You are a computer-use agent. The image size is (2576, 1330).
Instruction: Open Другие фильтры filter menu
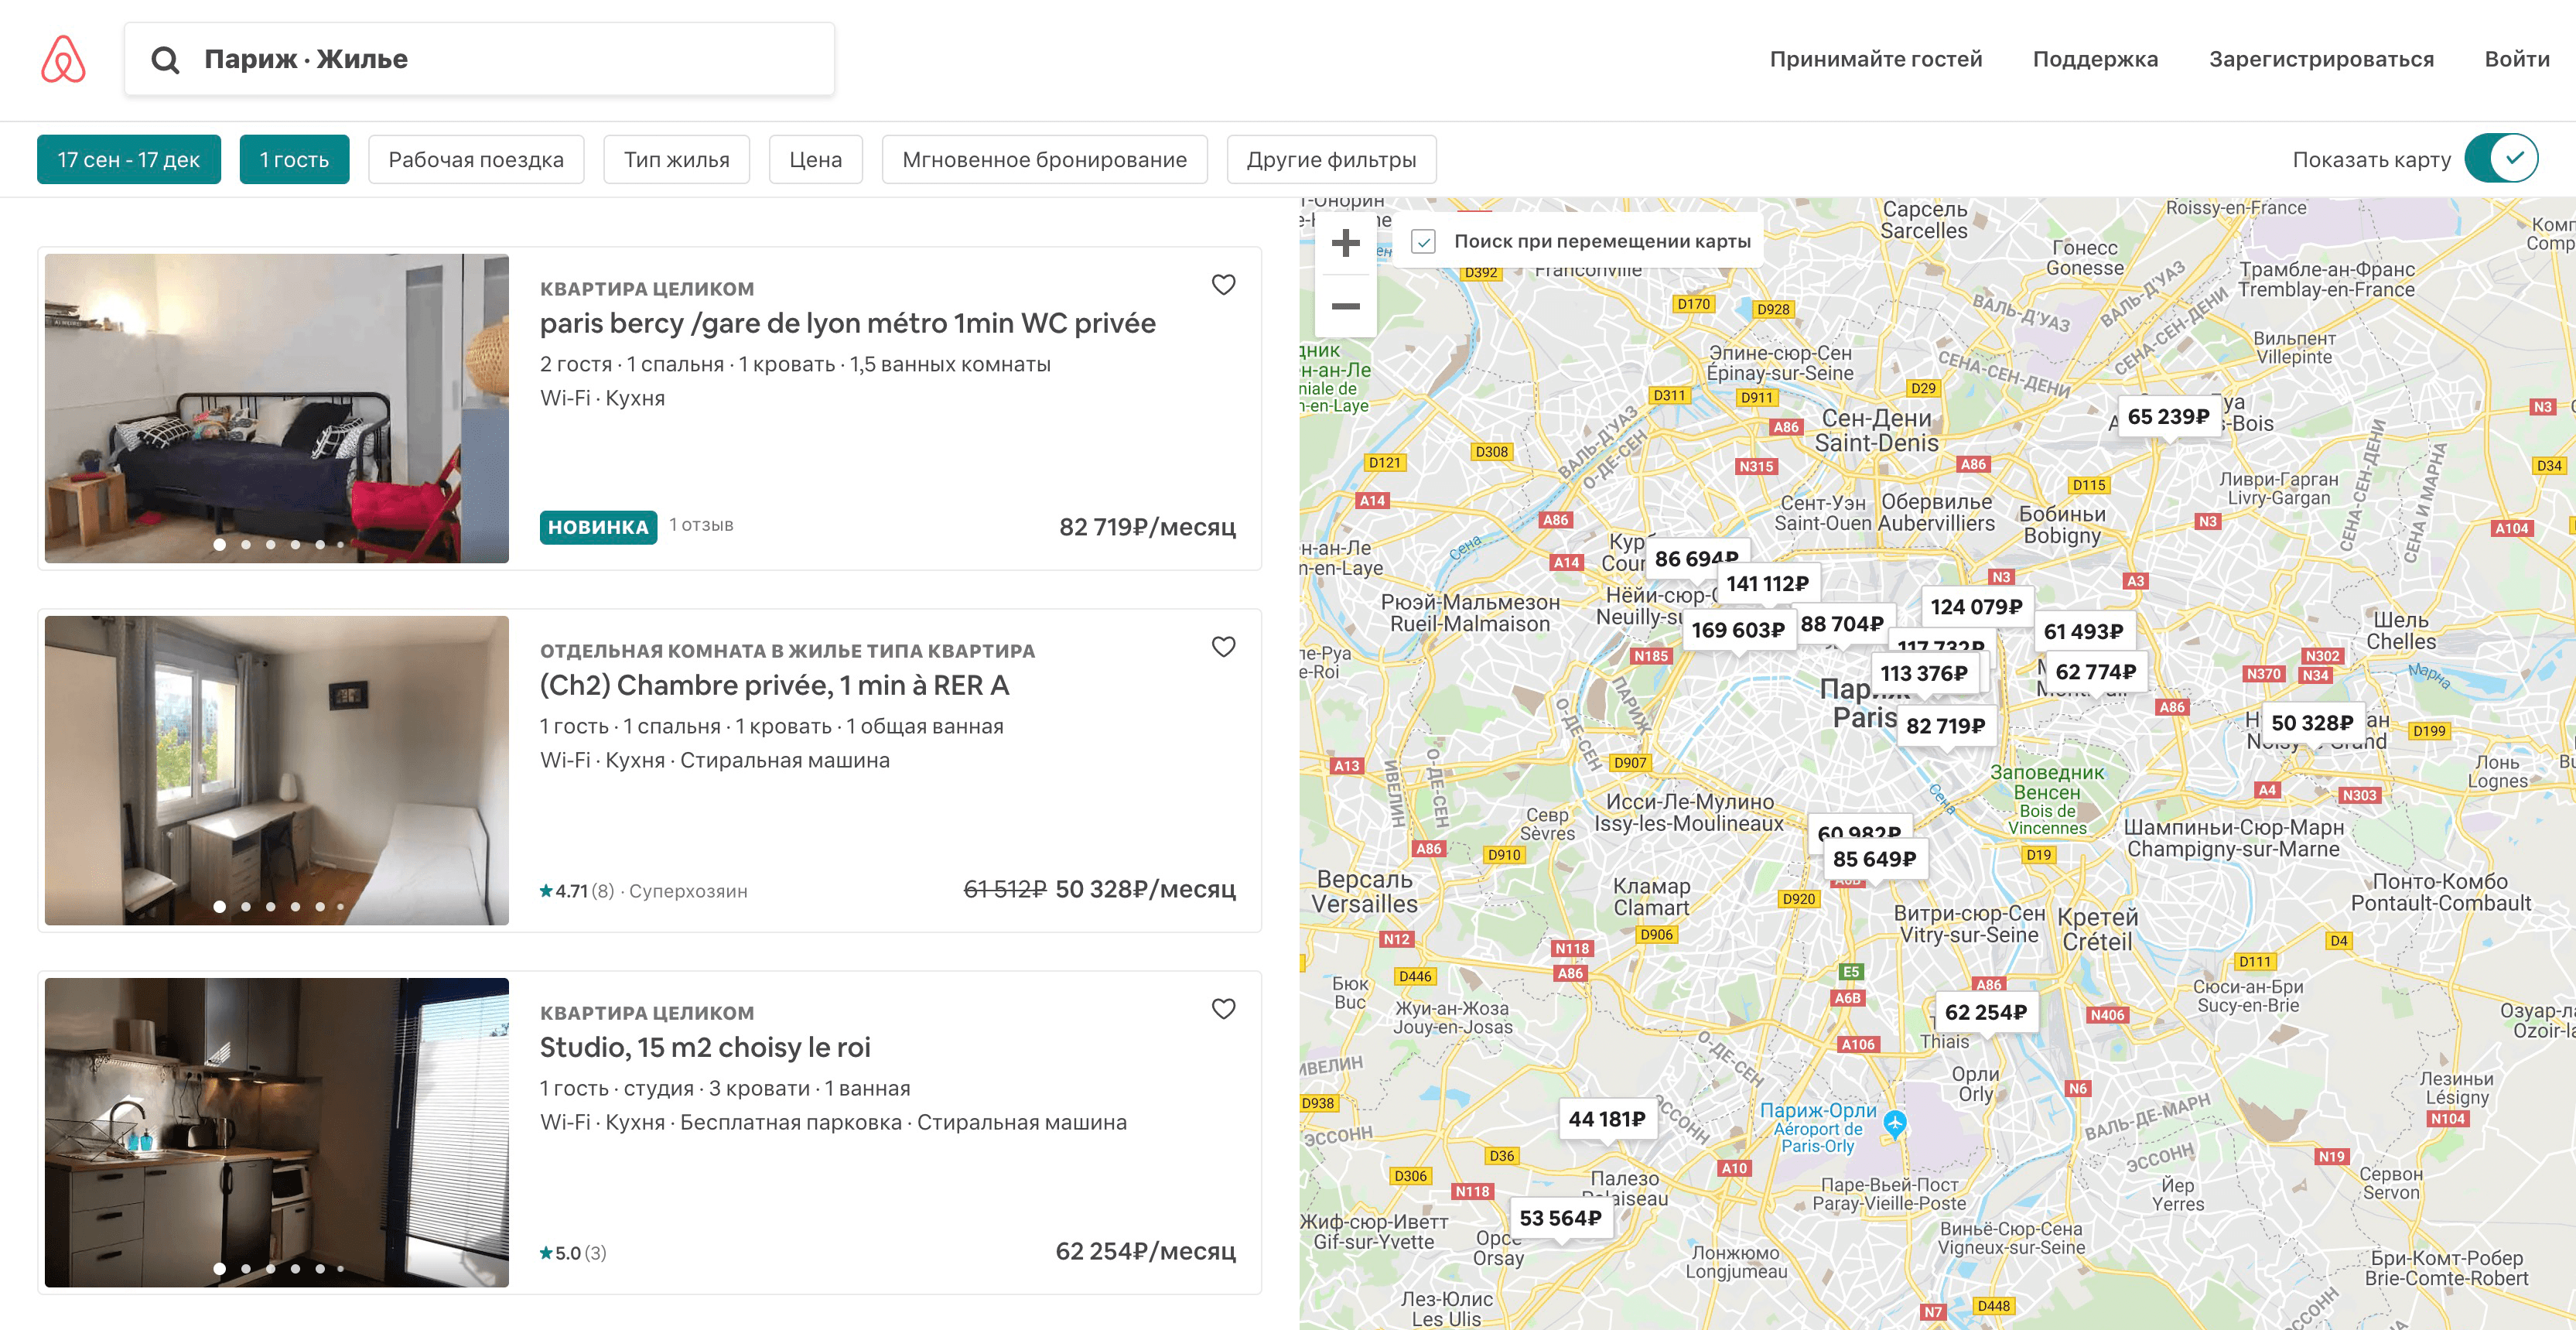(1331, 160)
